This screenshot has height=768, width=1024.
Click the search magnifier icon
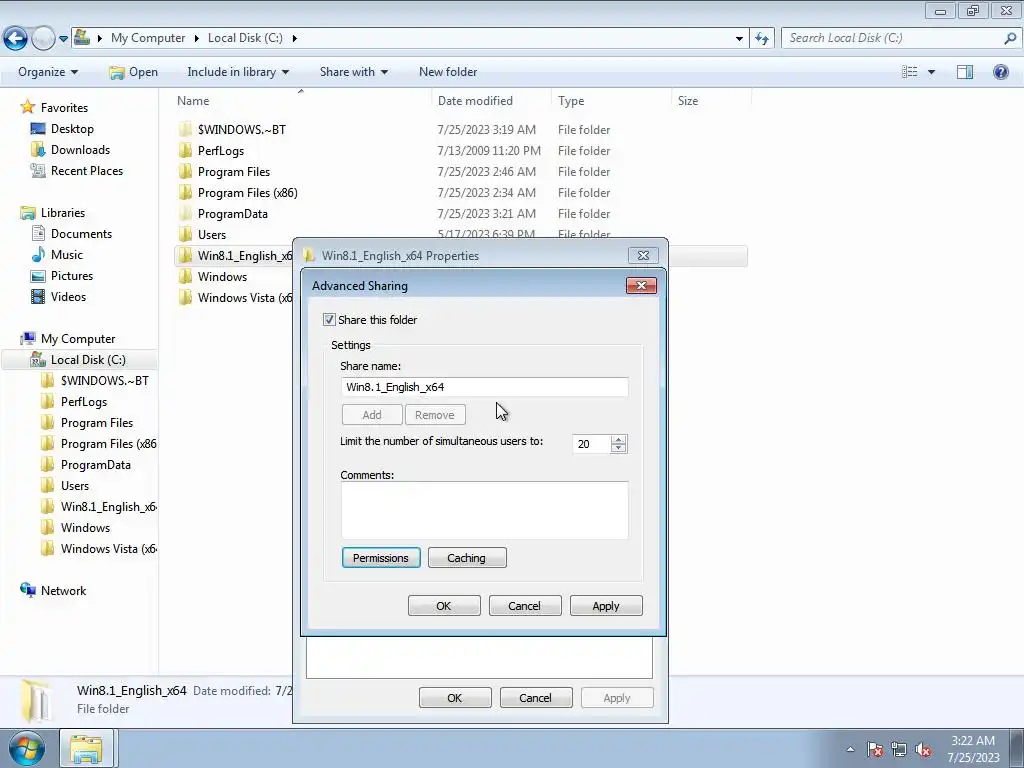[x=1010, y=38]
